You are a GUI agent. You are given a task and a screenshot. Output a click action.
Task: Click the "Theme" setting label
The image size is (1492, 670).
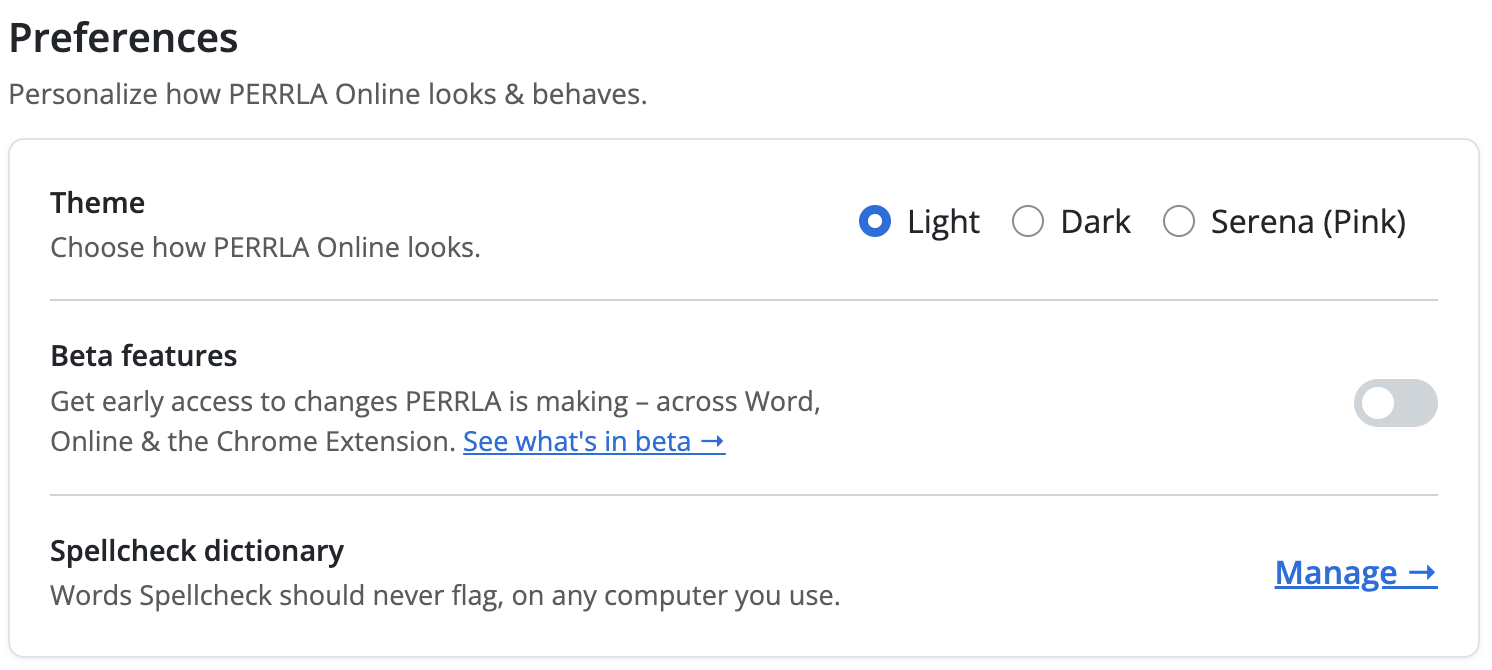[x=98, y=203]
